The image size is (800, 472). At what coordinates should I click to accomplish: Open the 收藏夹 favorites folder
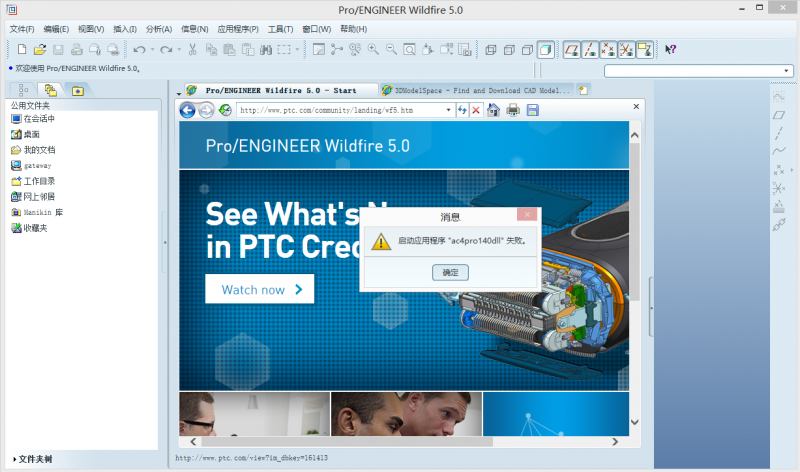click(30, 228)
